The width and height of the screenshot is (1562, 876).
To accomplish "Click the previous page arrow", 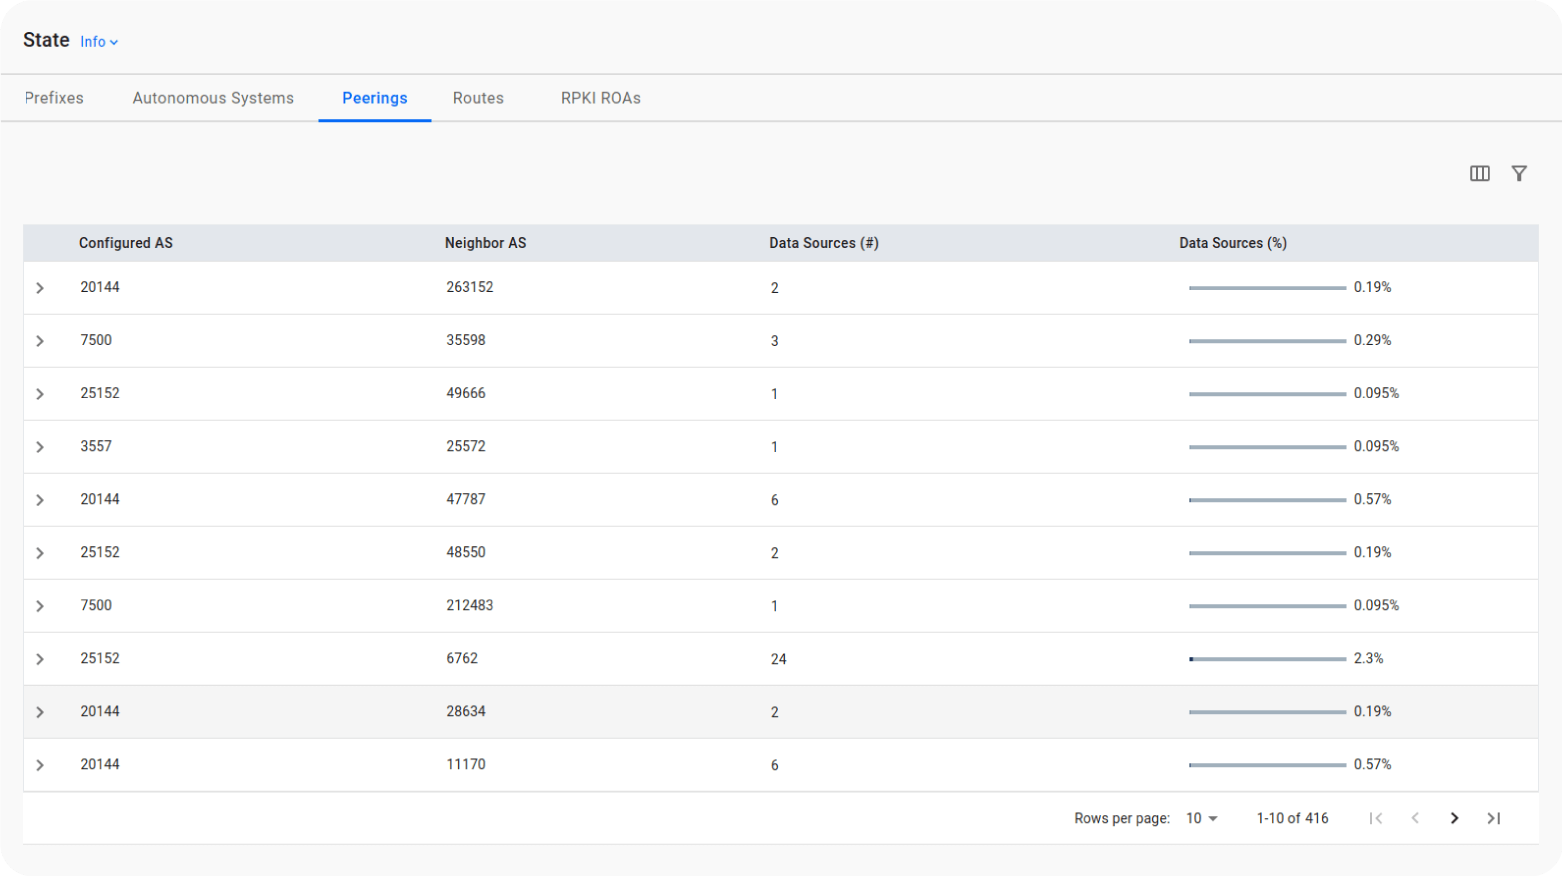I will coord(1415,818).
